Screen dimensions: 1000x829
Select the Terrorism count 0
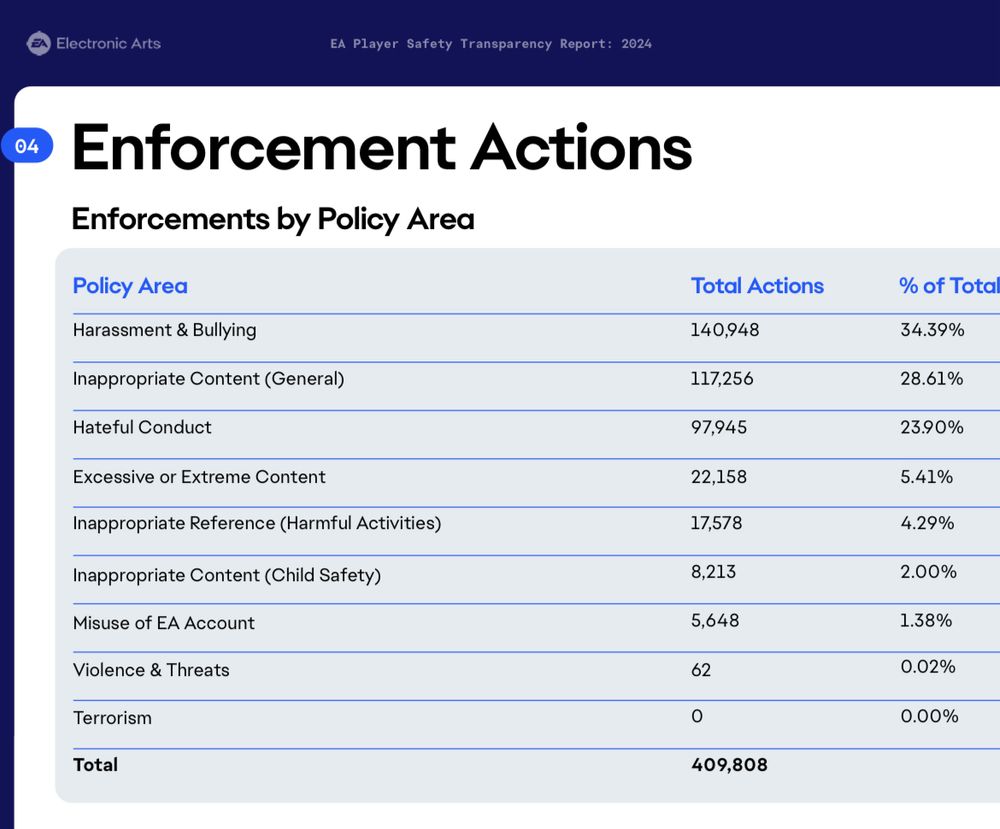(x=697, y=716)
